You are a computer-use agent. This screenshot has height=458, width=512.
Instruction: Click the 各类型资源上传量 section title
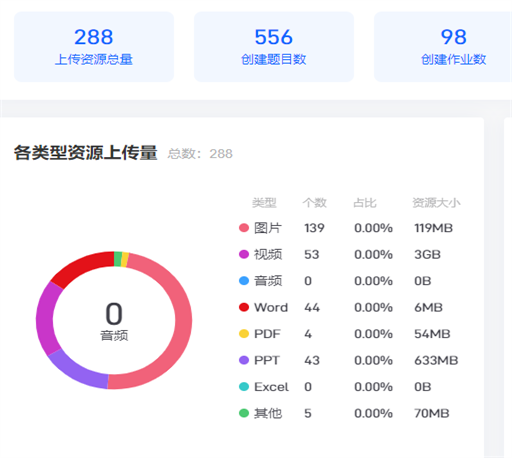(x=85, y=153)
